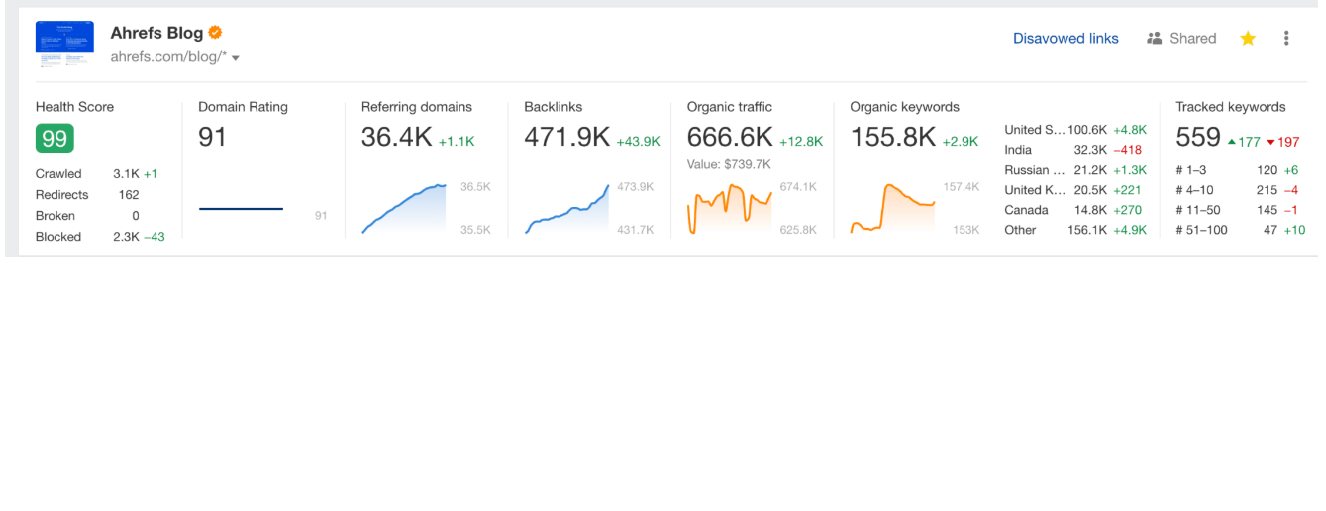This screenshot has width=1326, height=511.
Task: Click the Ahrefs Blog project title
Action: click(156, 33)
